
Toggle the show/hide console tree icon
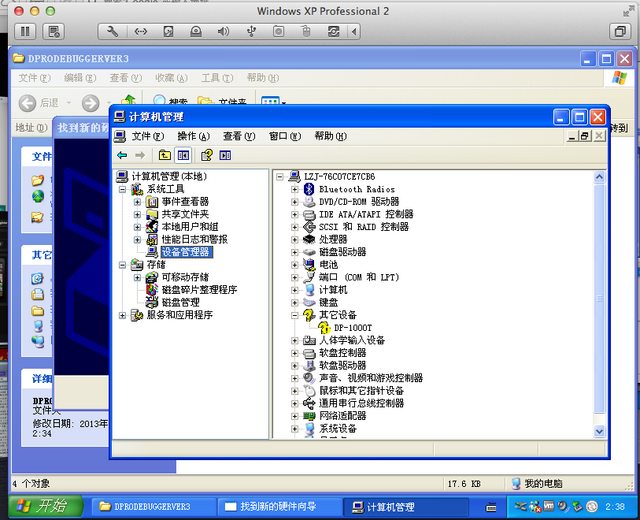(183, 155)
